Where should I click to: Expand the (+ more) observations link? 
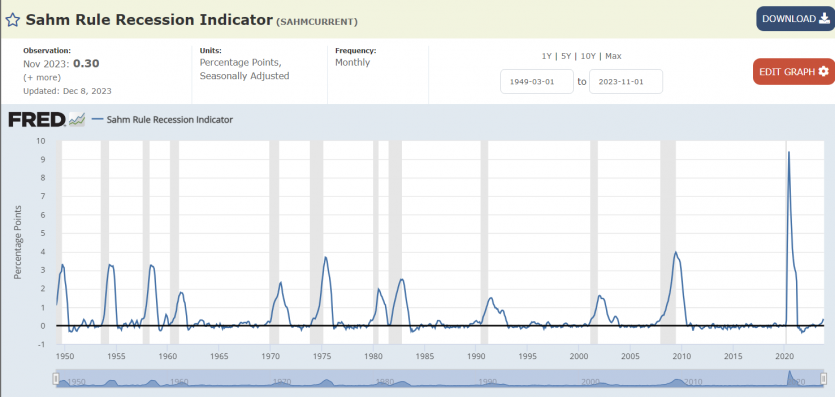42,77
